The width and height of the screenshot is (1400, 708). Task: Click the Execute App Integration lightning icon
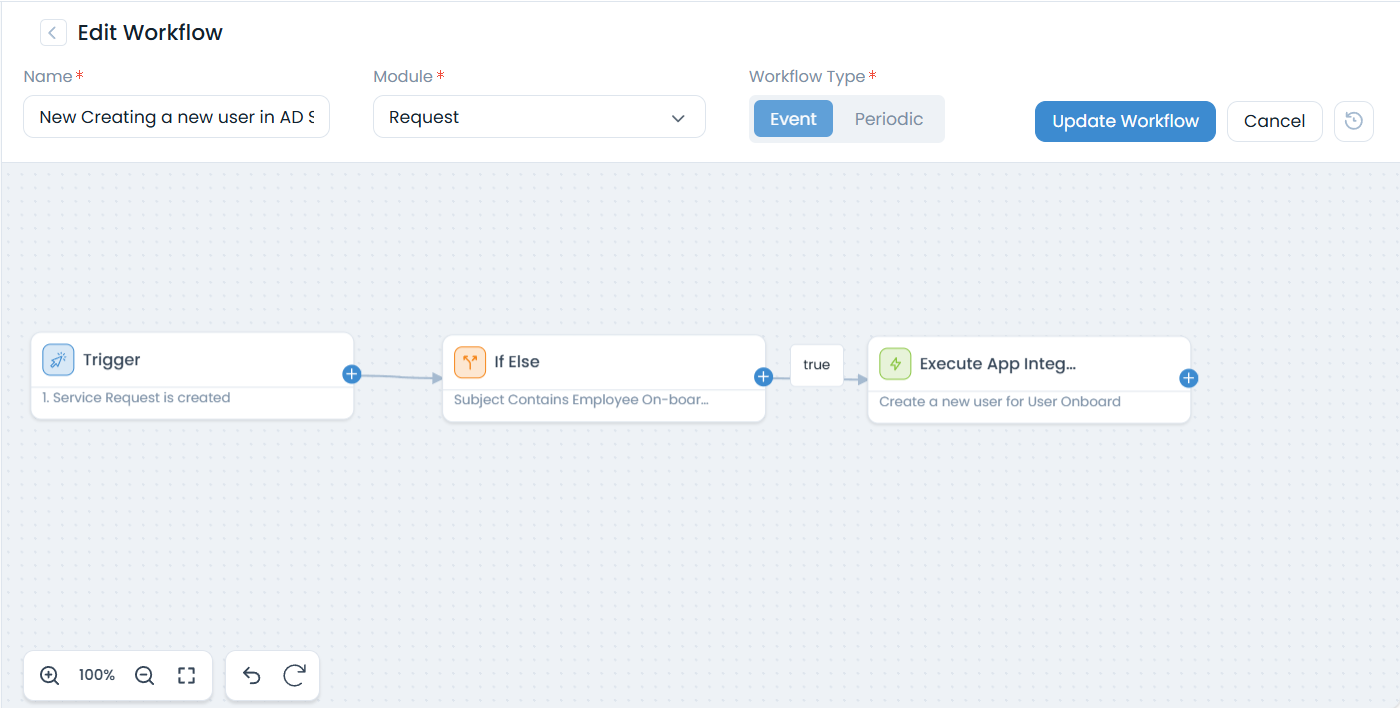(x=895, y=364)
